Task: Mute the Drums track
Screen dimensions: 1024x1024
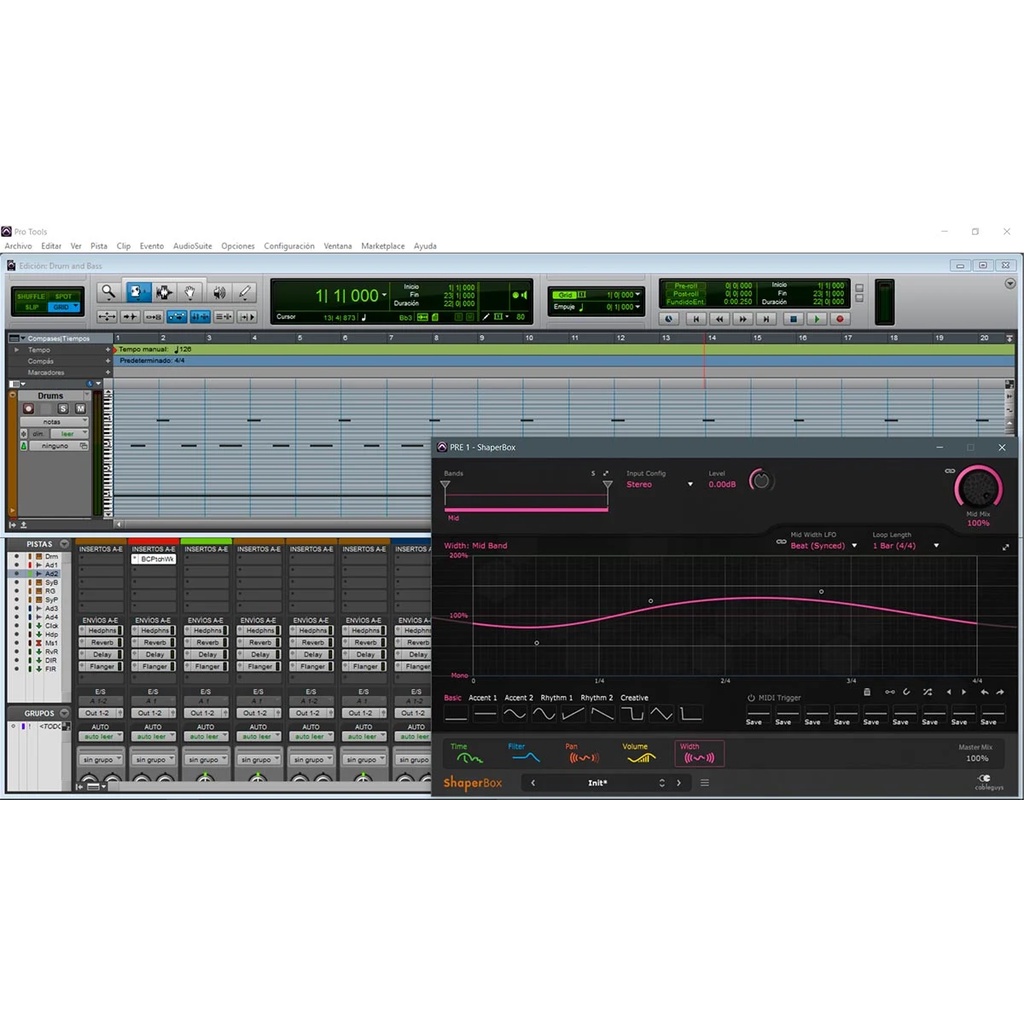Action: pyautogui.click(x=80, y=408)
